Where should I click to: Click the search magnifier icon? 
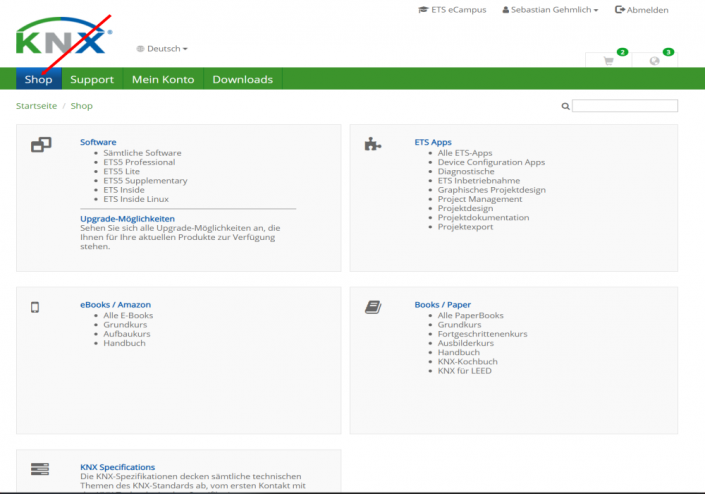tap(565, 106)
